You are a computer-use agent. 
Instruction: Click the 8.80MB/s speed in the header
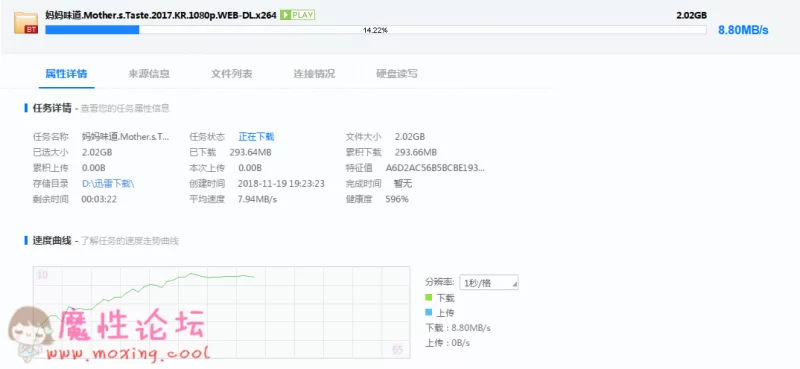743,30
